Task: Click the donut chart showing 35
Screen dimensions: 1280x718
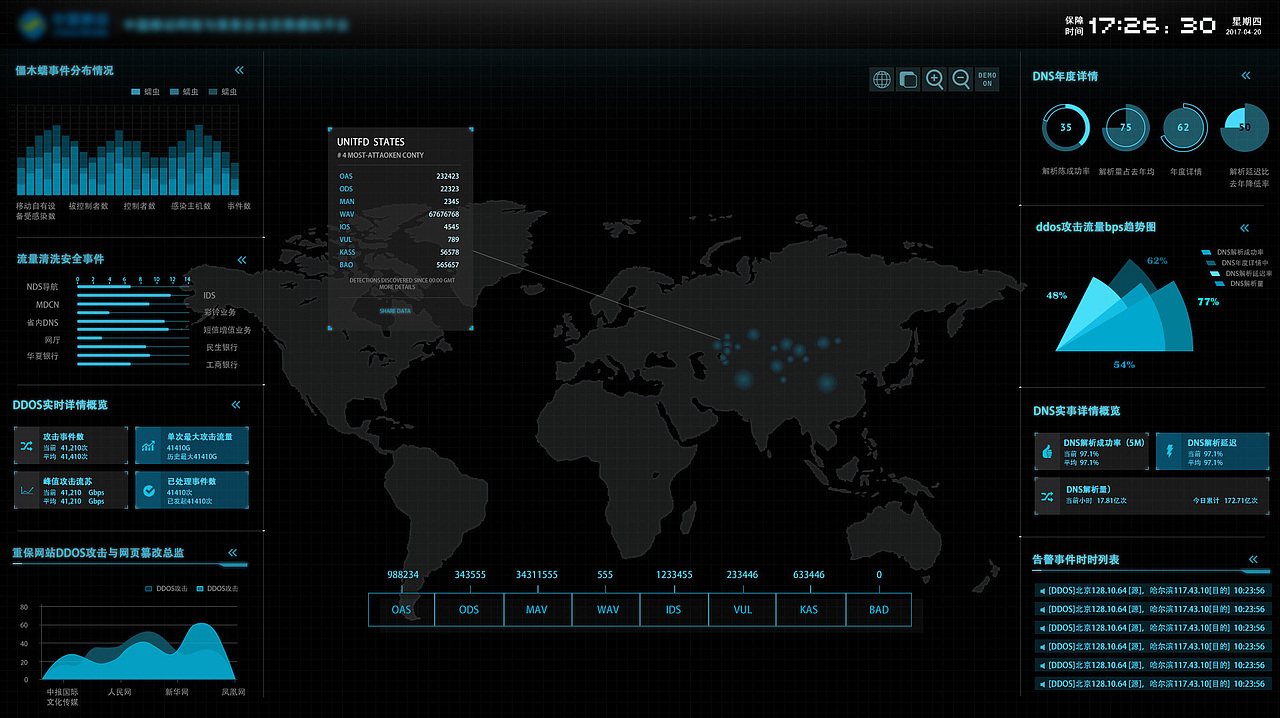Action: tap(1066, 128)
